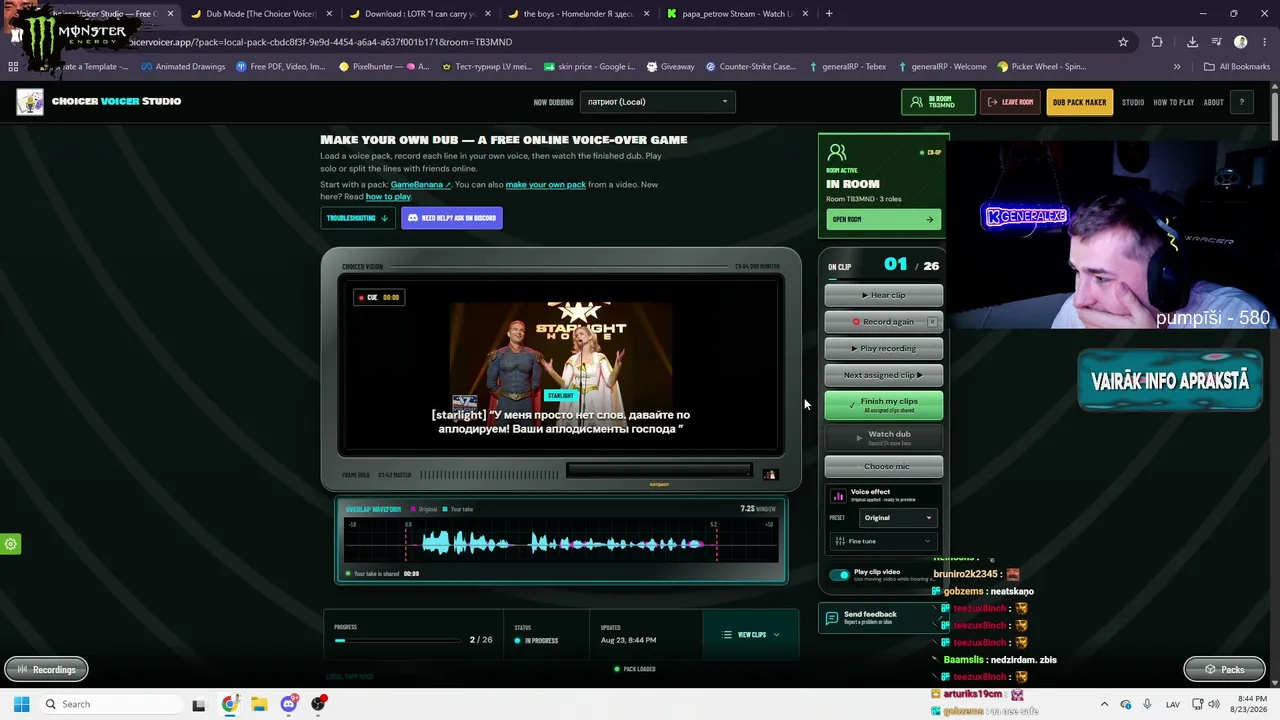Viewport: 1280px width, 720px height.
Task: Follow the make your own pack link
Action: pyautogui.click(x=546, y=185)
